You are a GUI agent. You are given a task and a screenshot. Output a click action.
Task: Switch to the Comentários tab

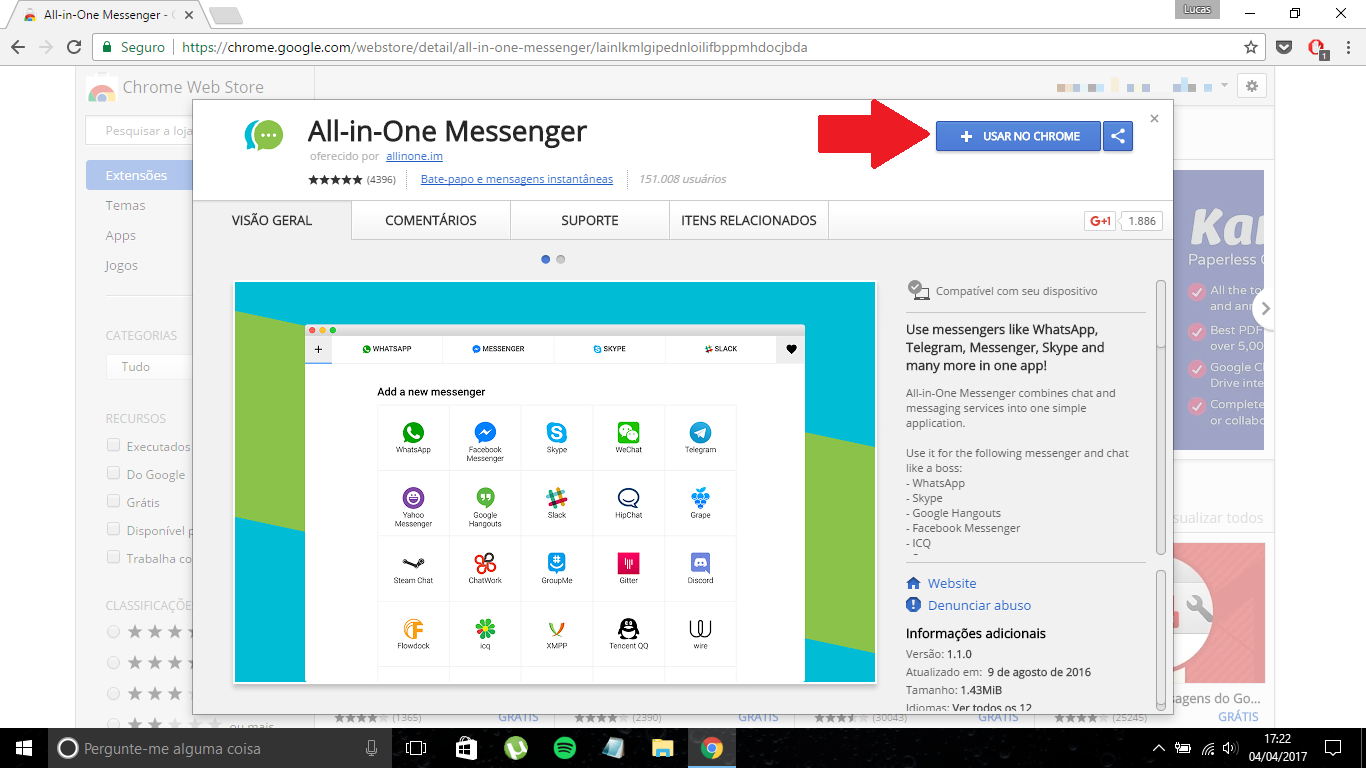point(431,220)
